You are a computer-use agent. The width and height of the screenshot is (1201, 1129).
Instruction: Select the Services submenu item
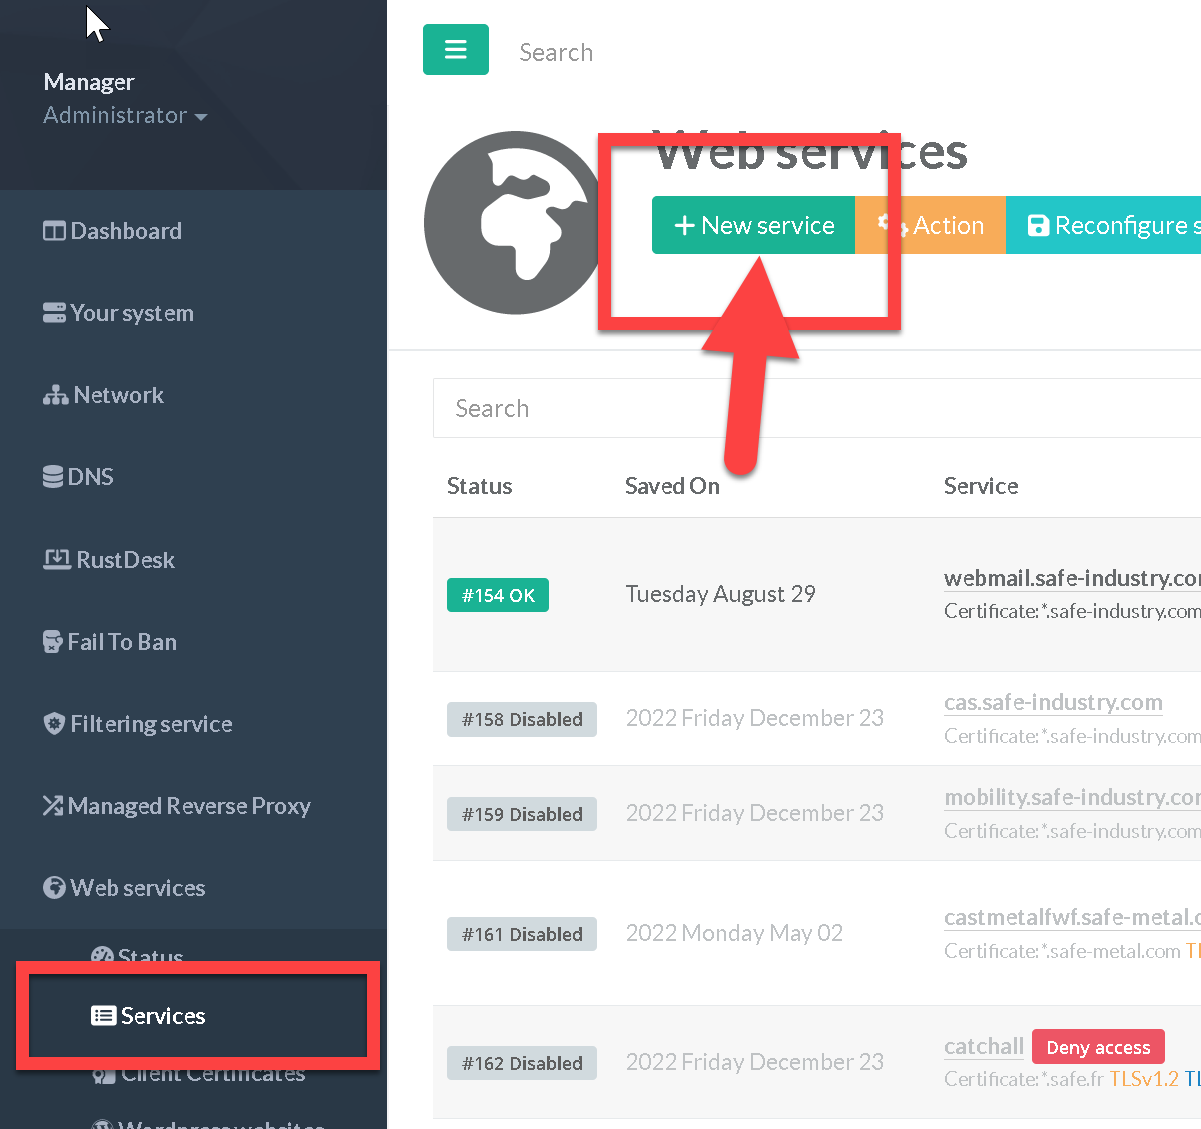(x=149, y=1016)
